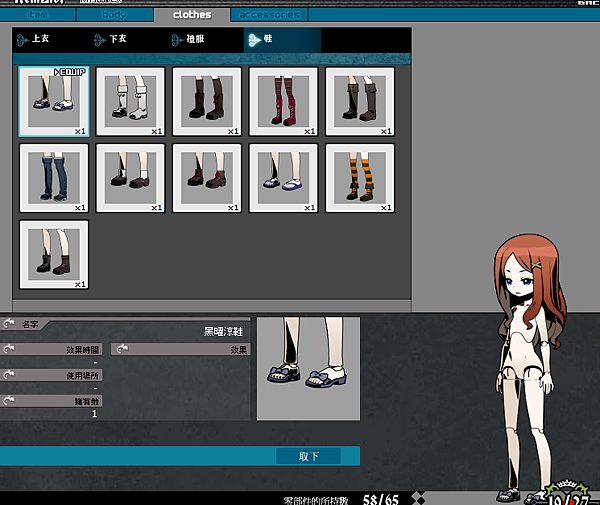Switch to the 下衣 subcategory

pos(117,40)
